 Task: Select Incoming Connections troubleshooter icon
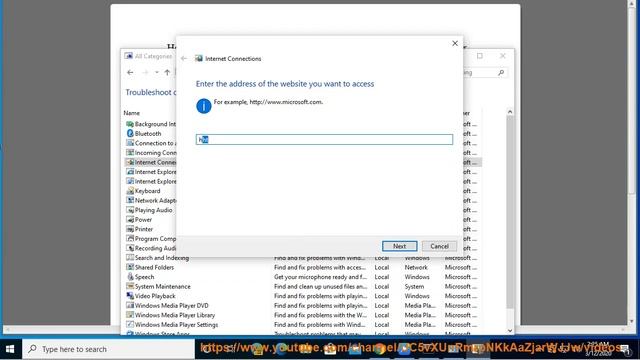[130, 153]
